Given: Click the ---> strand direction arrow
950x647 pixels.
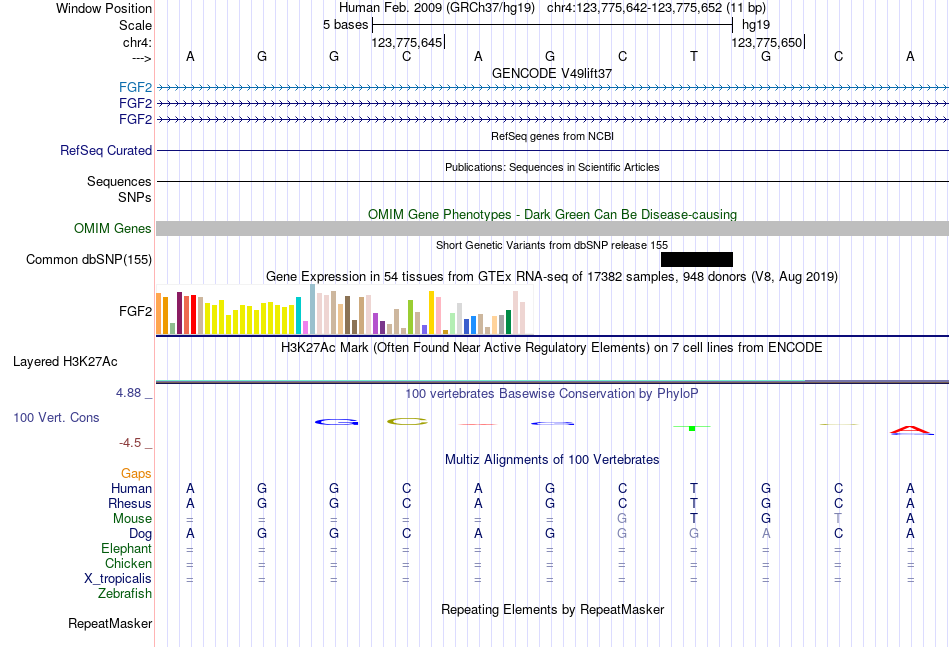Looking at the screenshot, I should point(142,58).
